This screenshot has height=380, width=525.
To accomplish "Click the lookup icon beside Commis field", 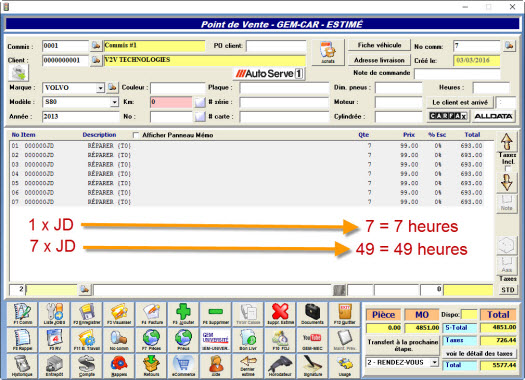I will click(96, 46).
